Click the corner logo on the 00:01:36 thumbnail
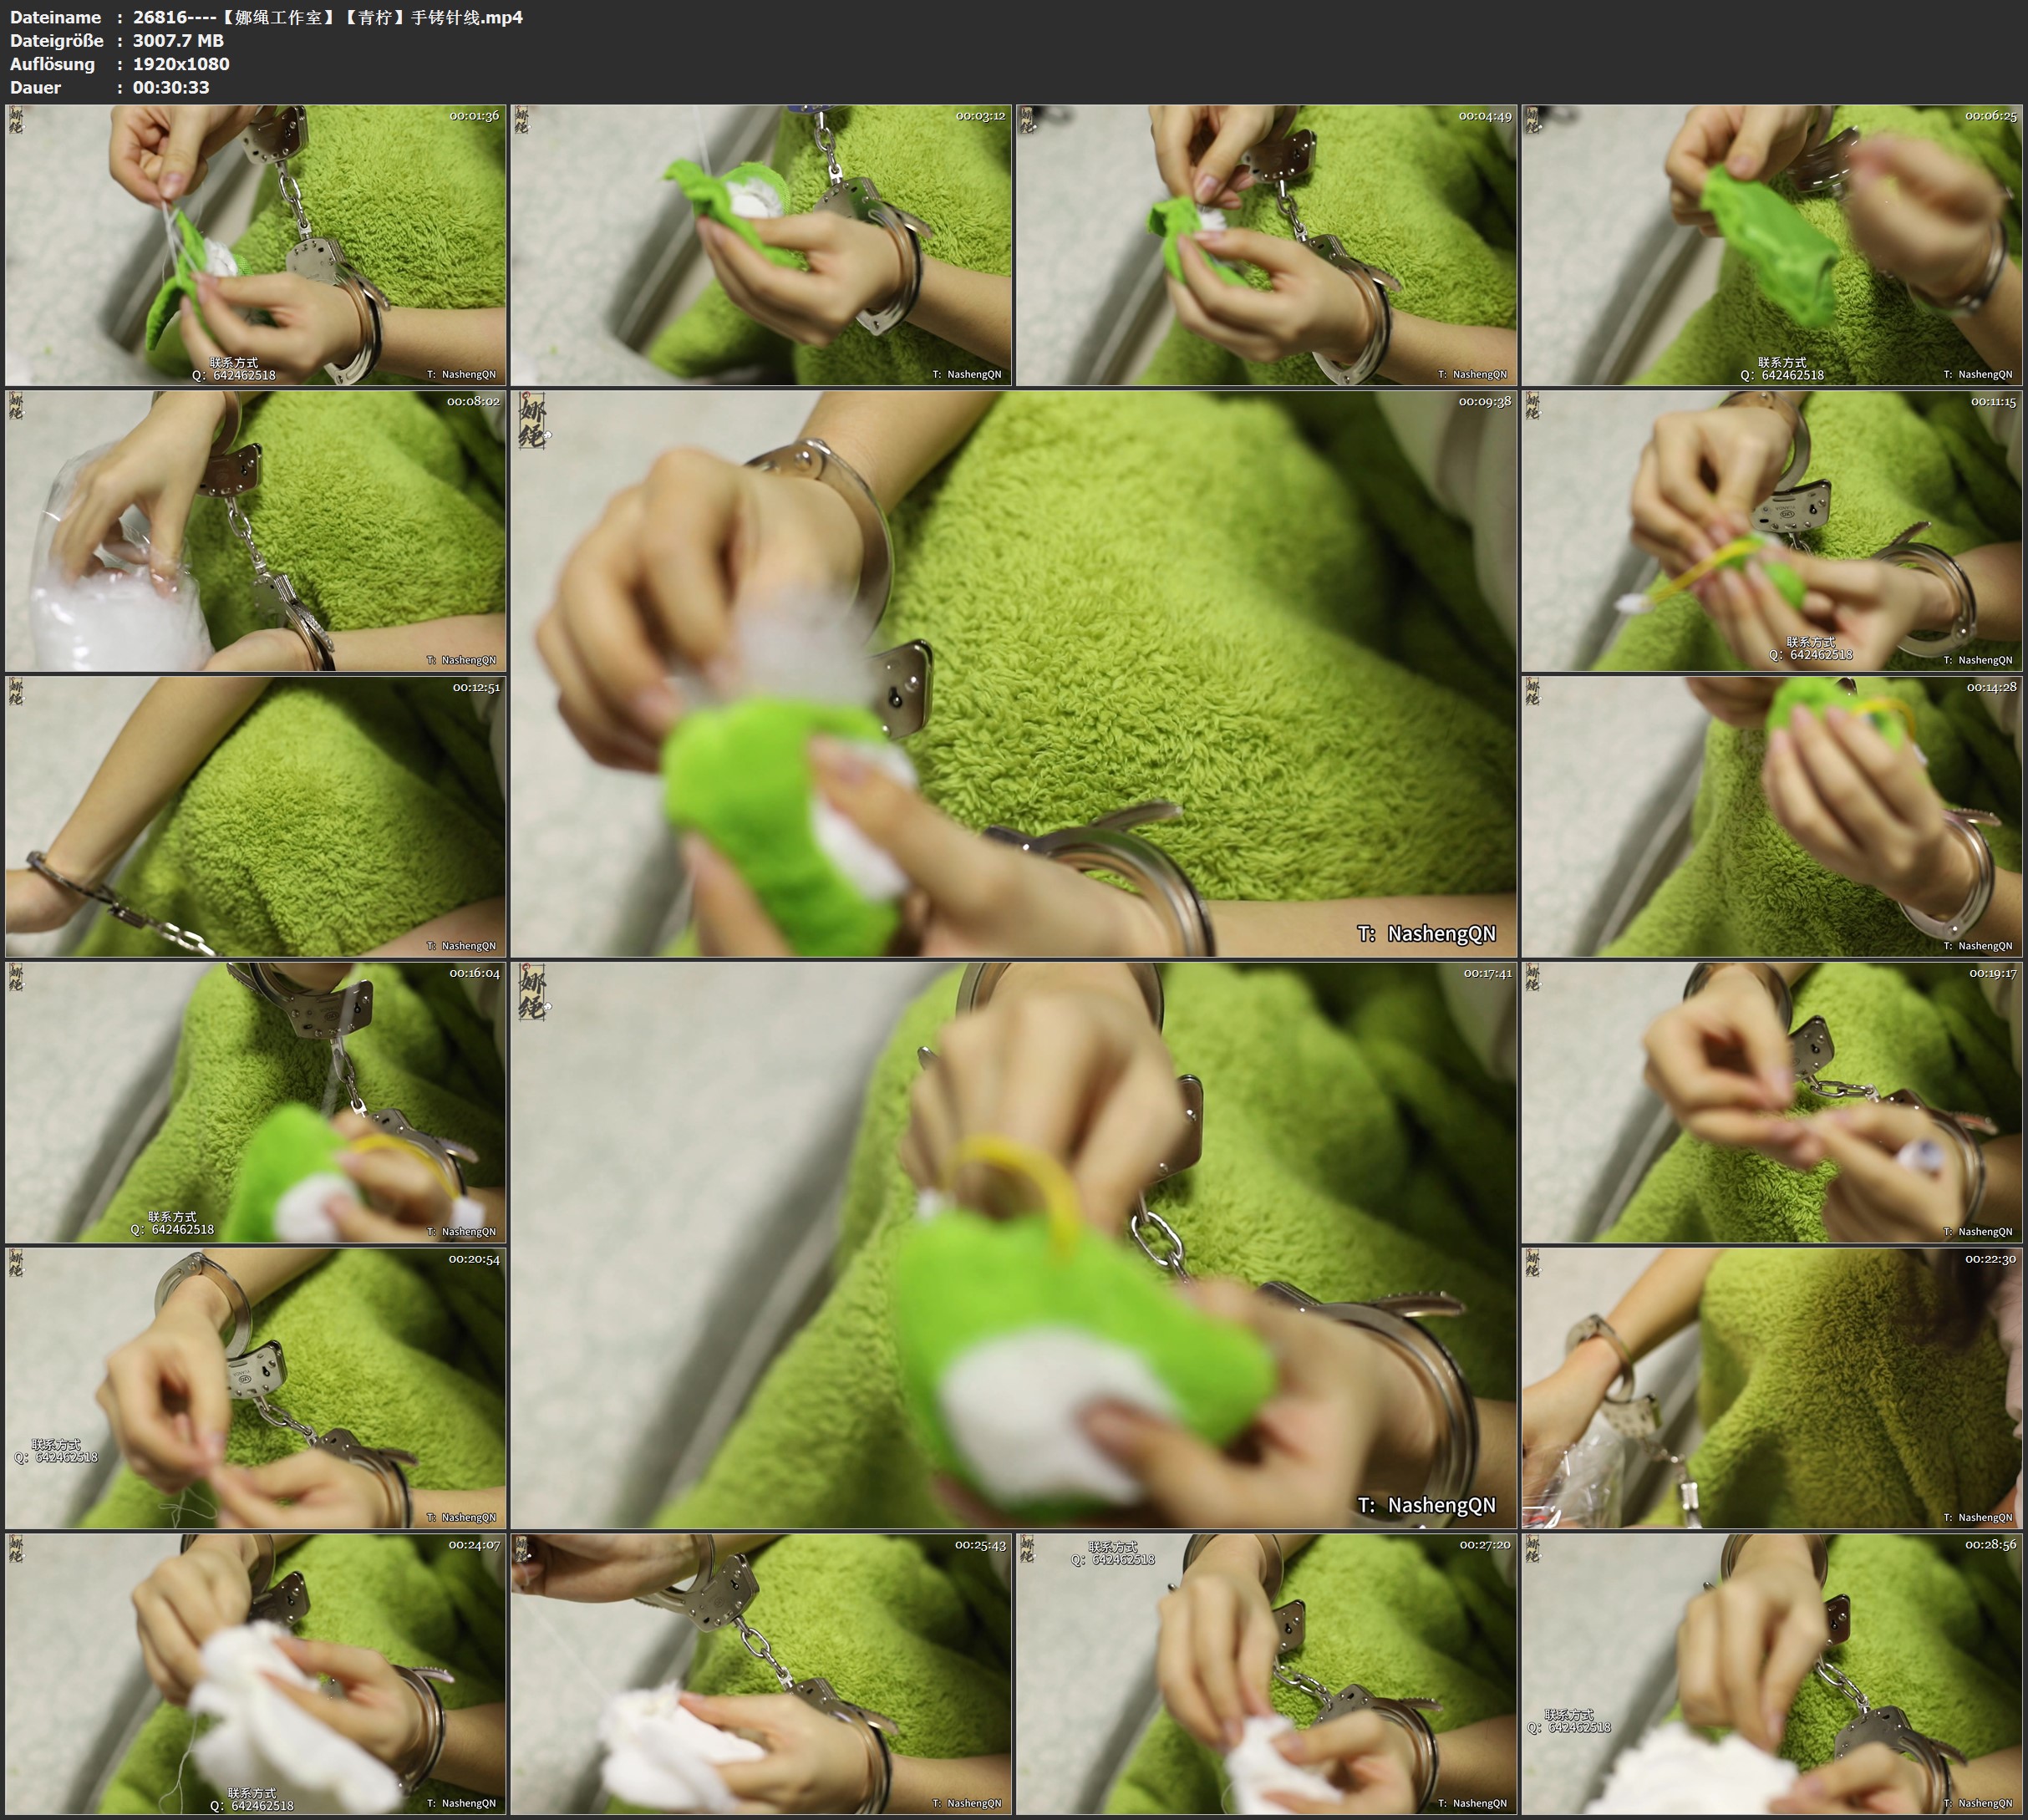 [16, 121]
